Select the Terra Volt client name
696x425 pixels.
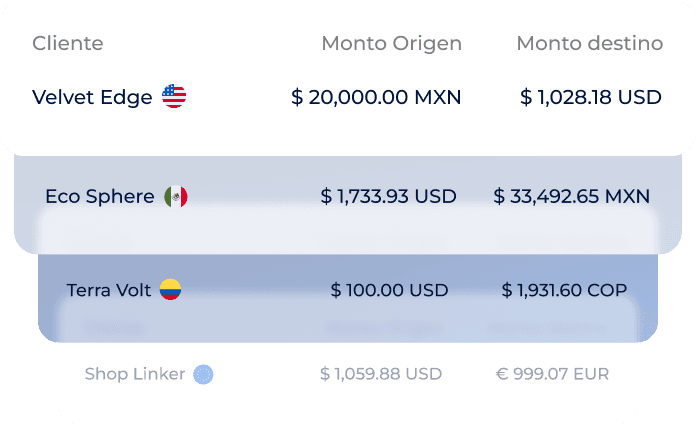pos(109,290)
